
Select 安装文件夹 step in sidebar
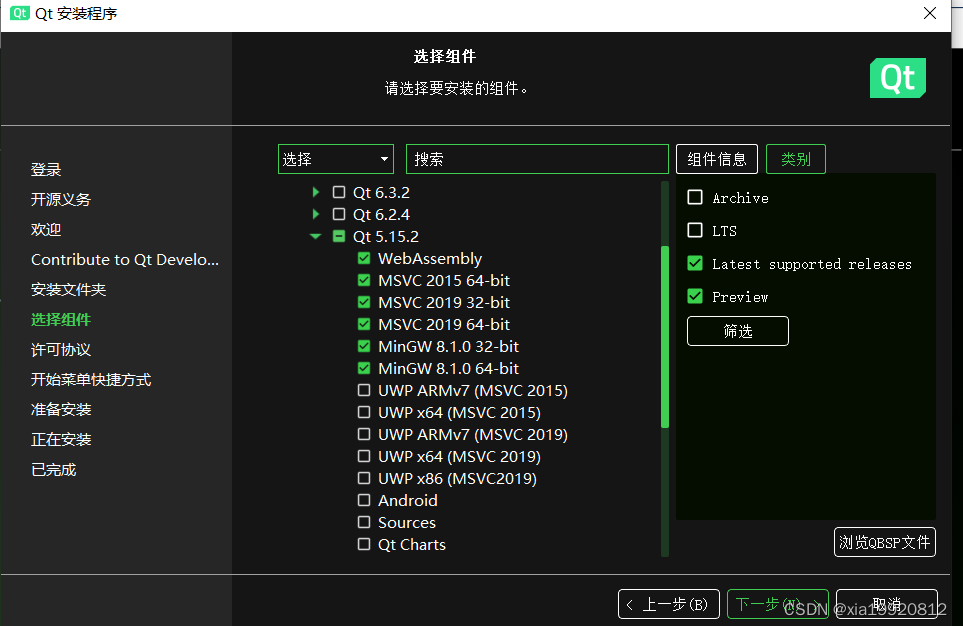tap(69, 290)
